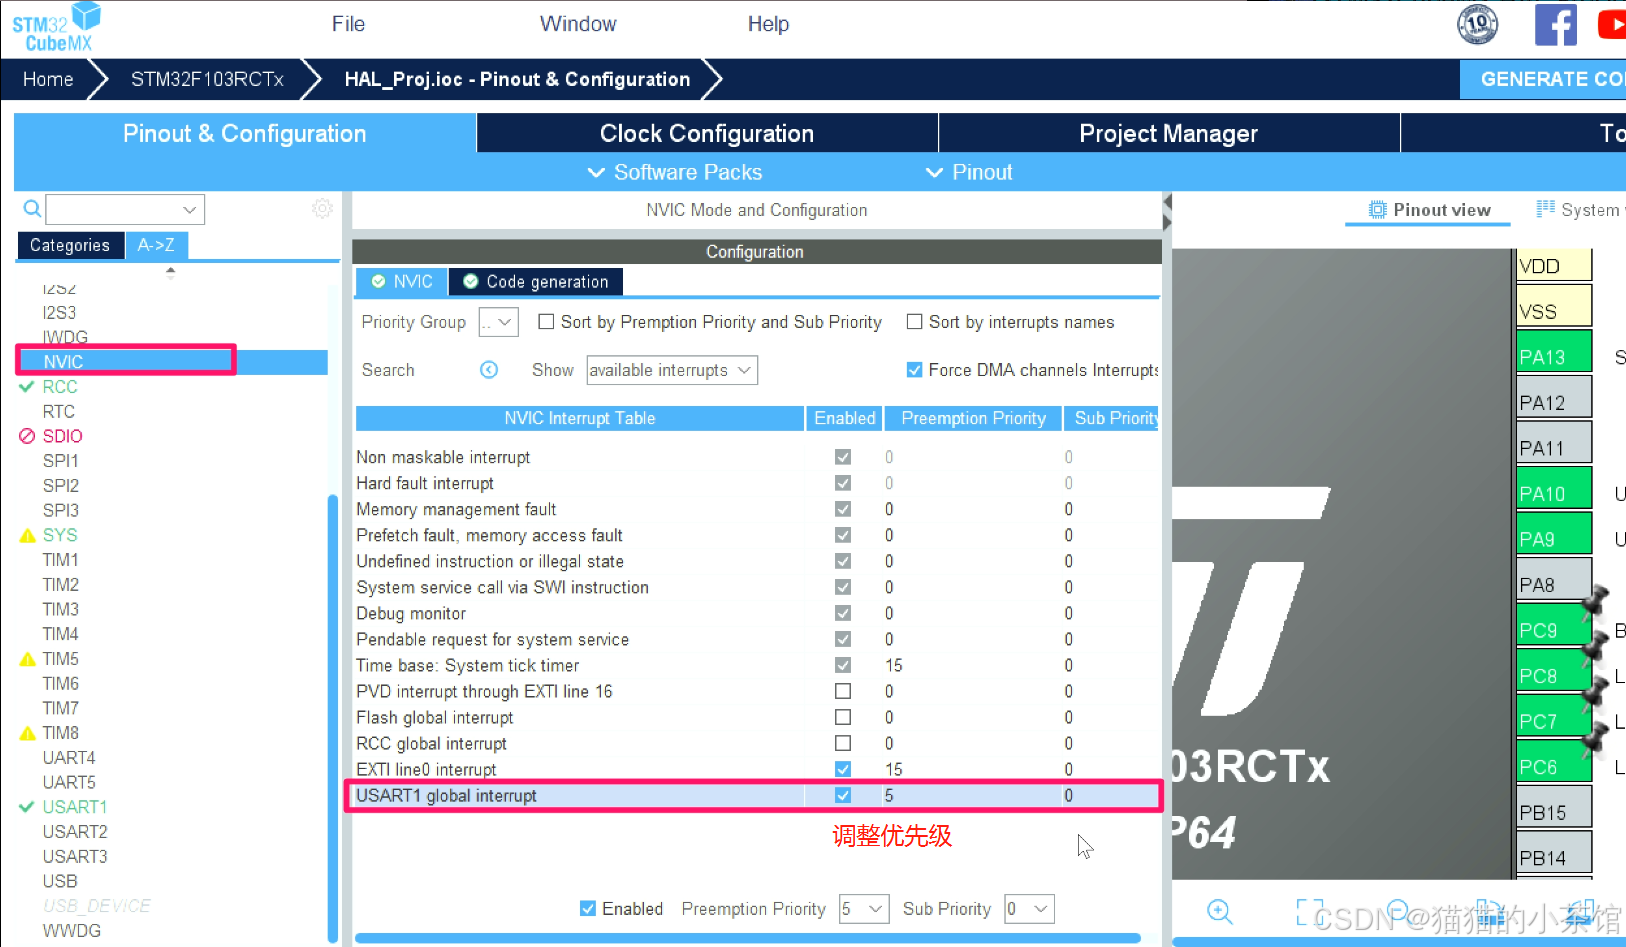The height and width of the screenshot is (947, 1626).
Task: Open the Window menu
Action: 578,24
